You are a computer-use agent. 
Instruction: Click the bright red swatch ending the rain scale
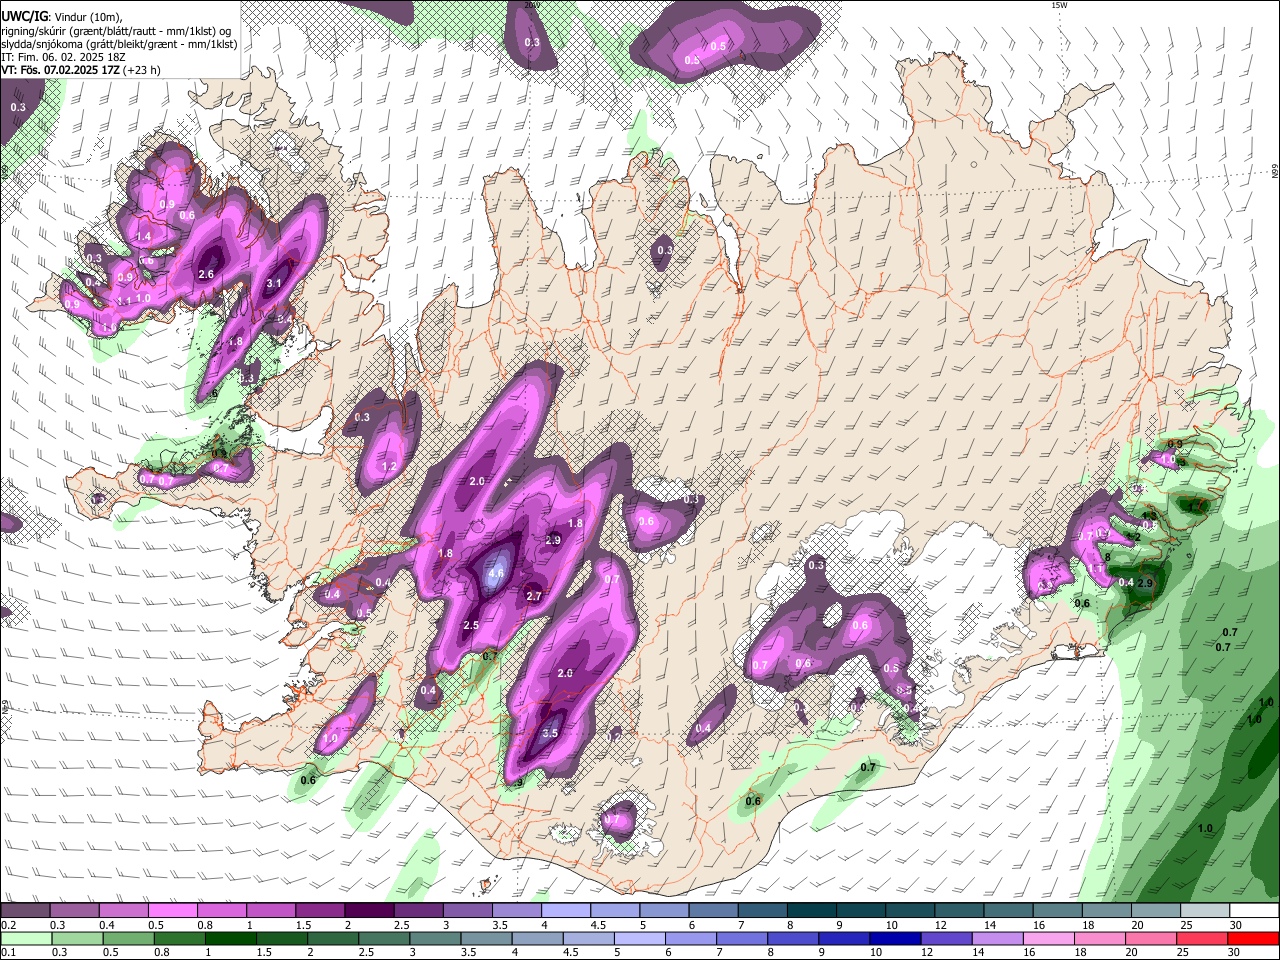pos(1253,938)
